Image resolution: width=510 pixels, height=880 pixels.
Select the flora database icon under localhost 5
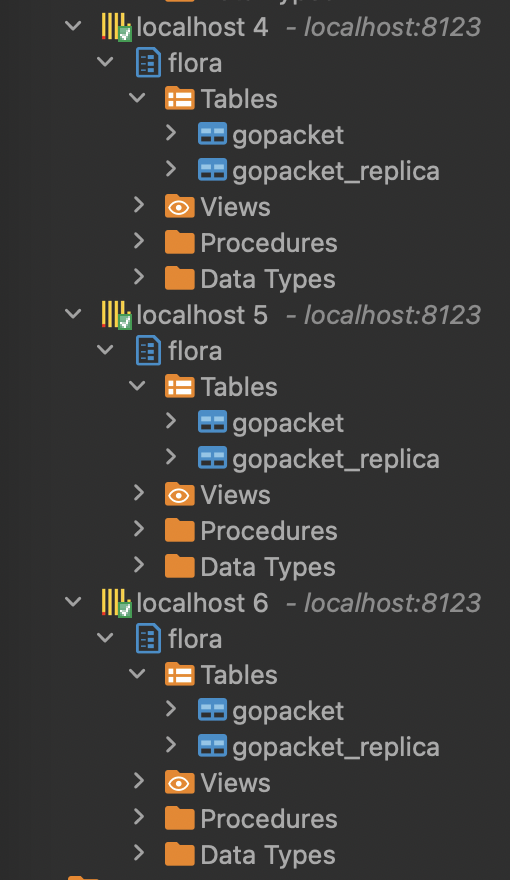point(148,351)
